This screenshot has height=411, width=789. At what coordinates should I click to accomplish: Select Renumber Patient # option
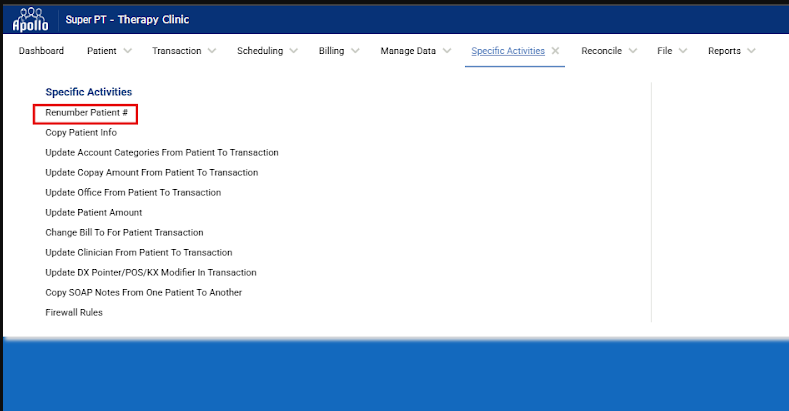coord(86,113)
